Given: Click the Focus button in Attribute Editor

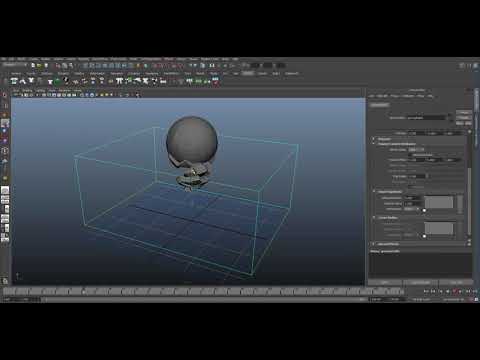Looking at the screenshot, I should (464, 113).
